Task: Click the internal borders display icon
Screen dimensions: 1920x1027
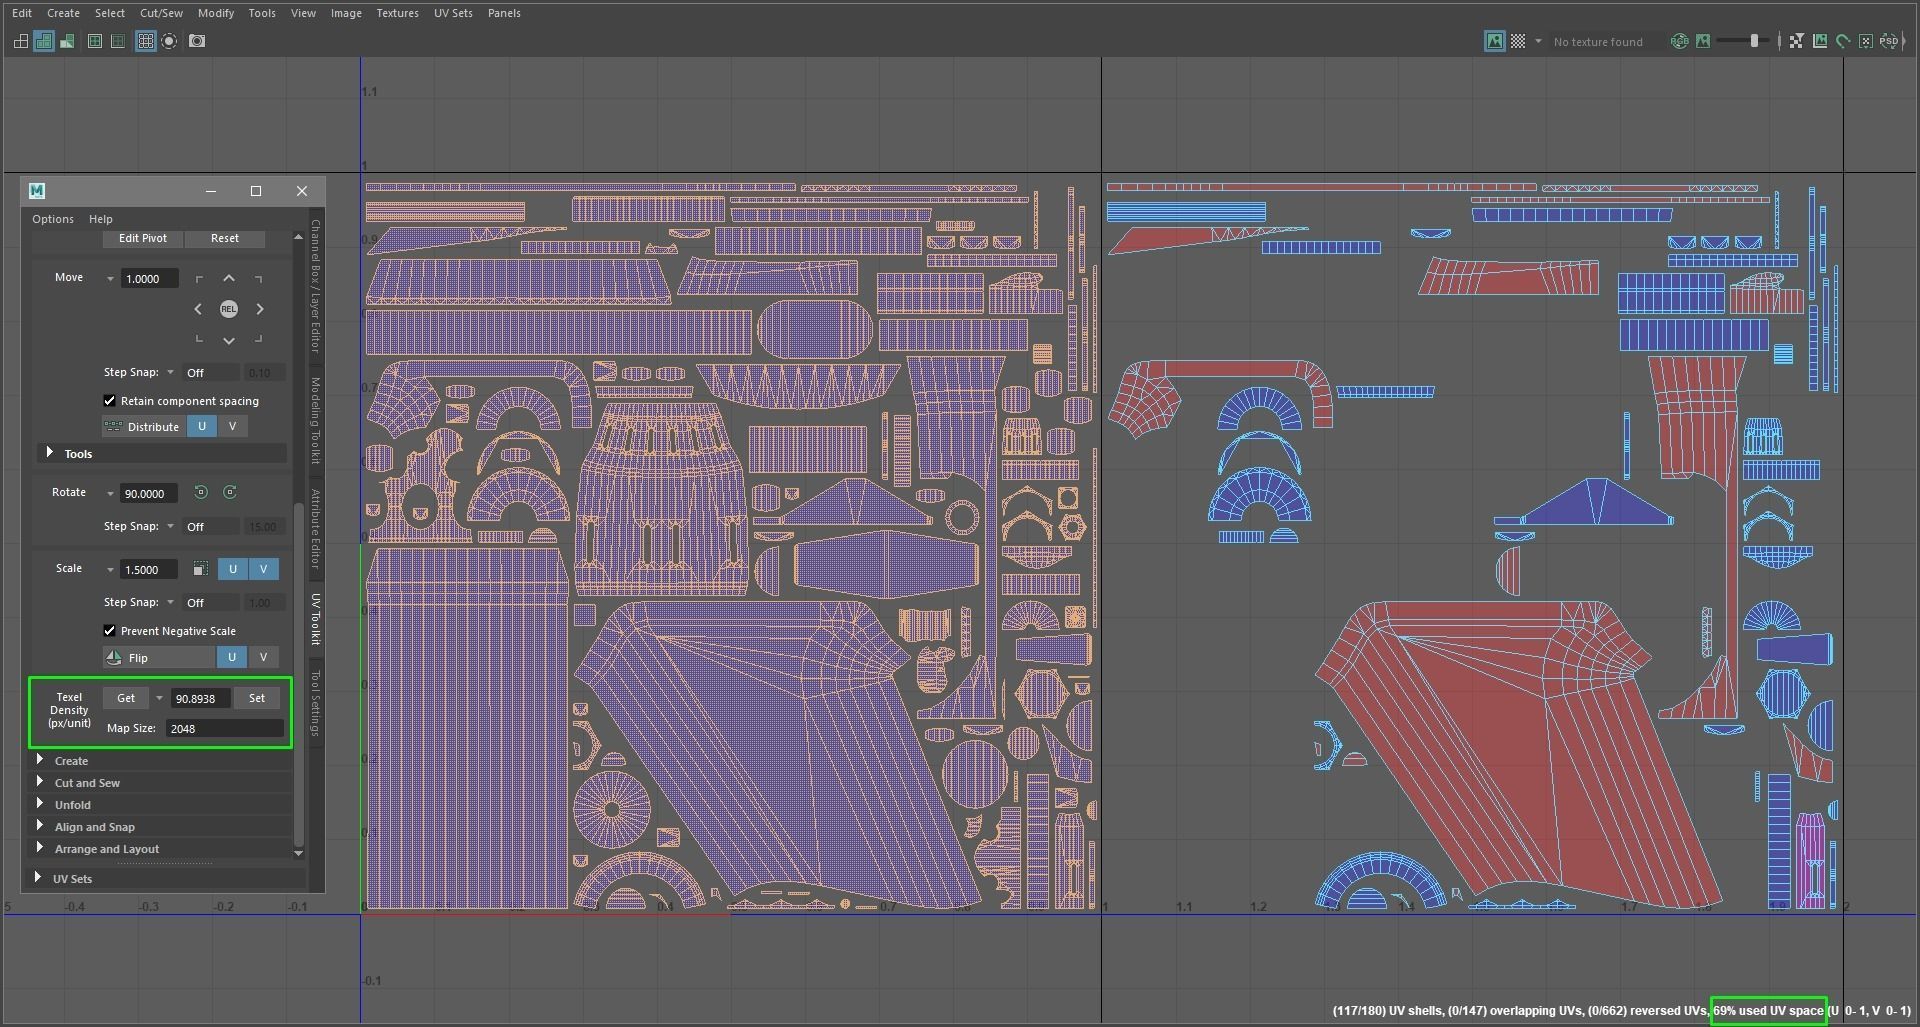Action: tap(118, 41)
